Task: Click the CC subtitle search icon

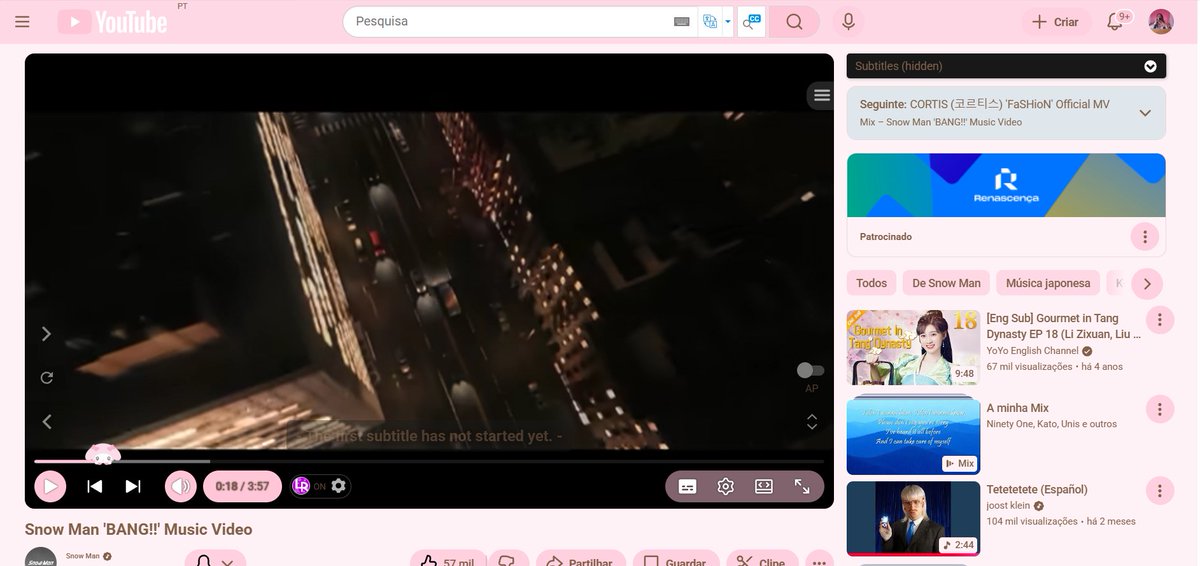Action: click(x=752, y=22)
